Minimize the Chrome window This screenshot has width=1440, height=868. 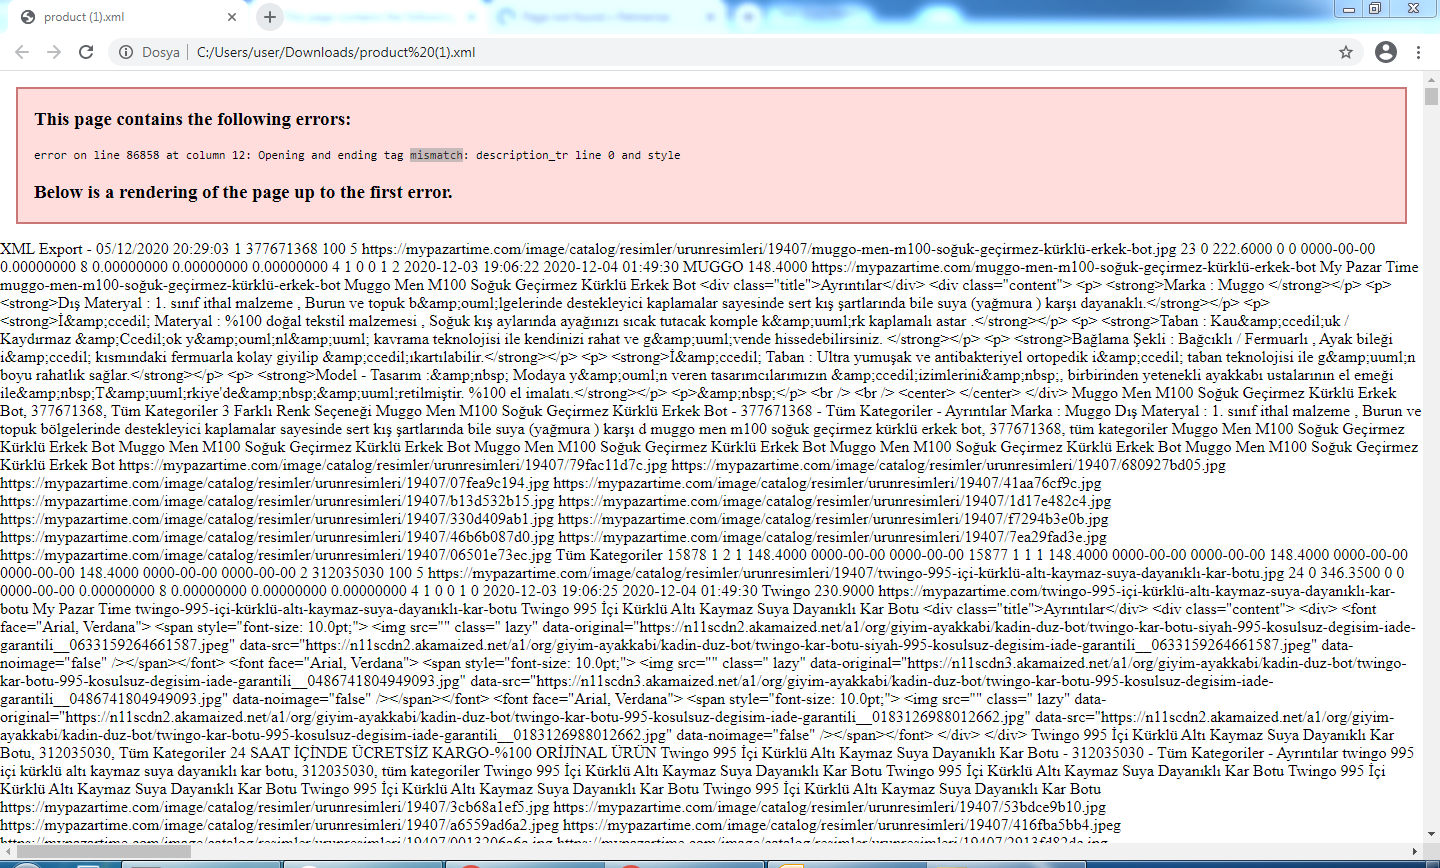click(1349, 8)
